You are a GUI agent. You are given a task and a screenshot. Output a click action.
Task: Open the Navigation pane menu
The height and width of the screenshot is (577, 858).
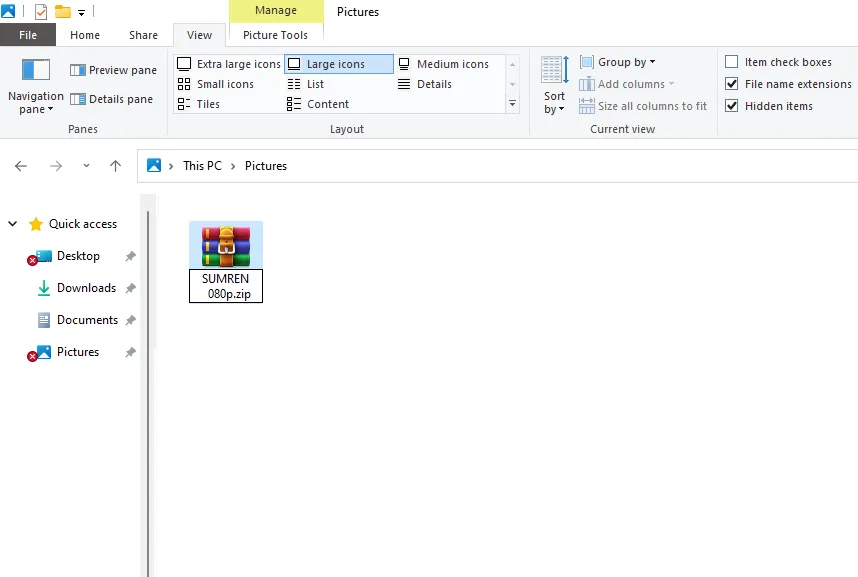coord(36,86)
